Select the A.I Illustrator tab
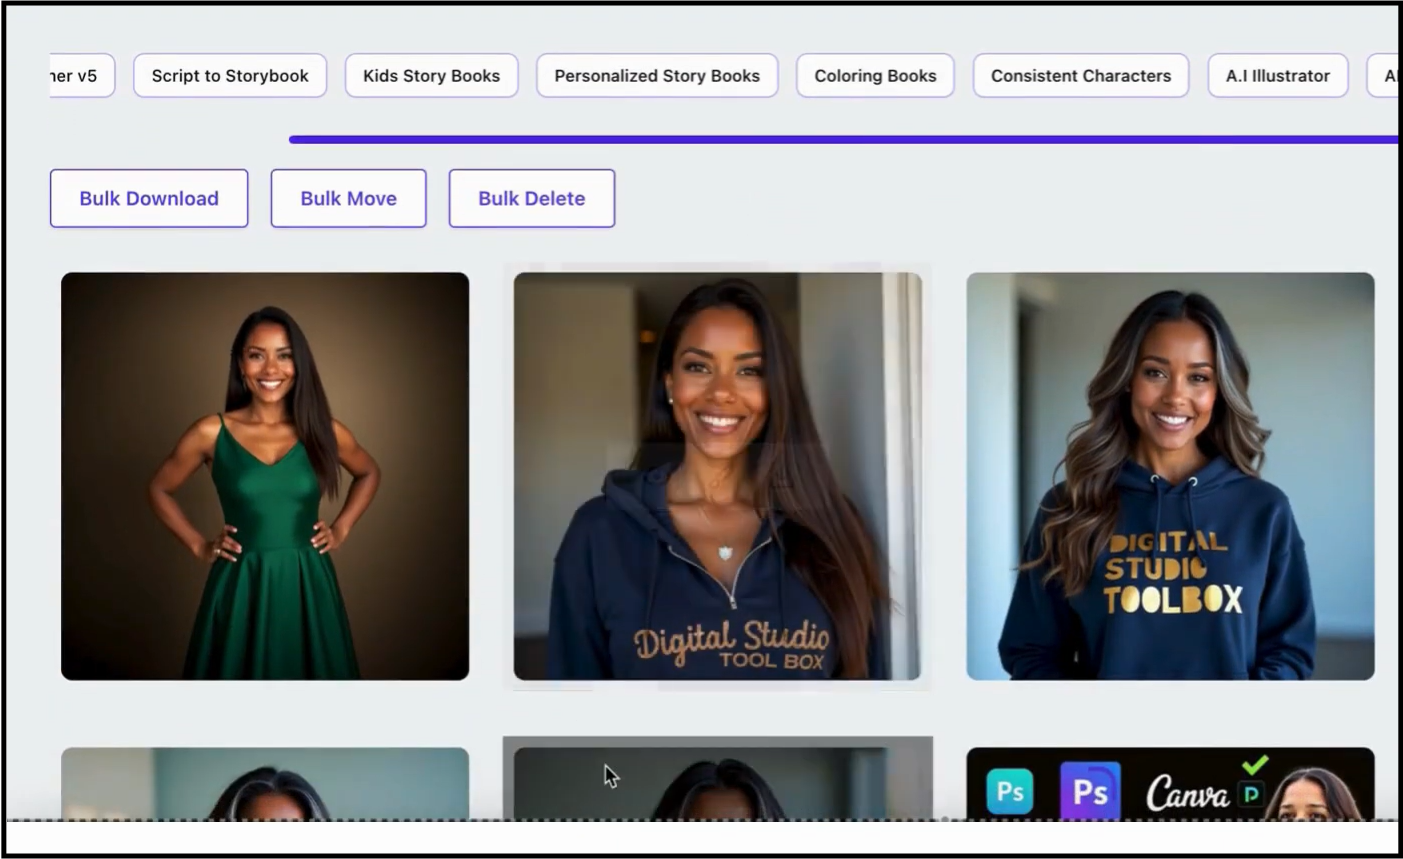Image resolution: width=1403 pixels, height=859 pixels. 1278,76
